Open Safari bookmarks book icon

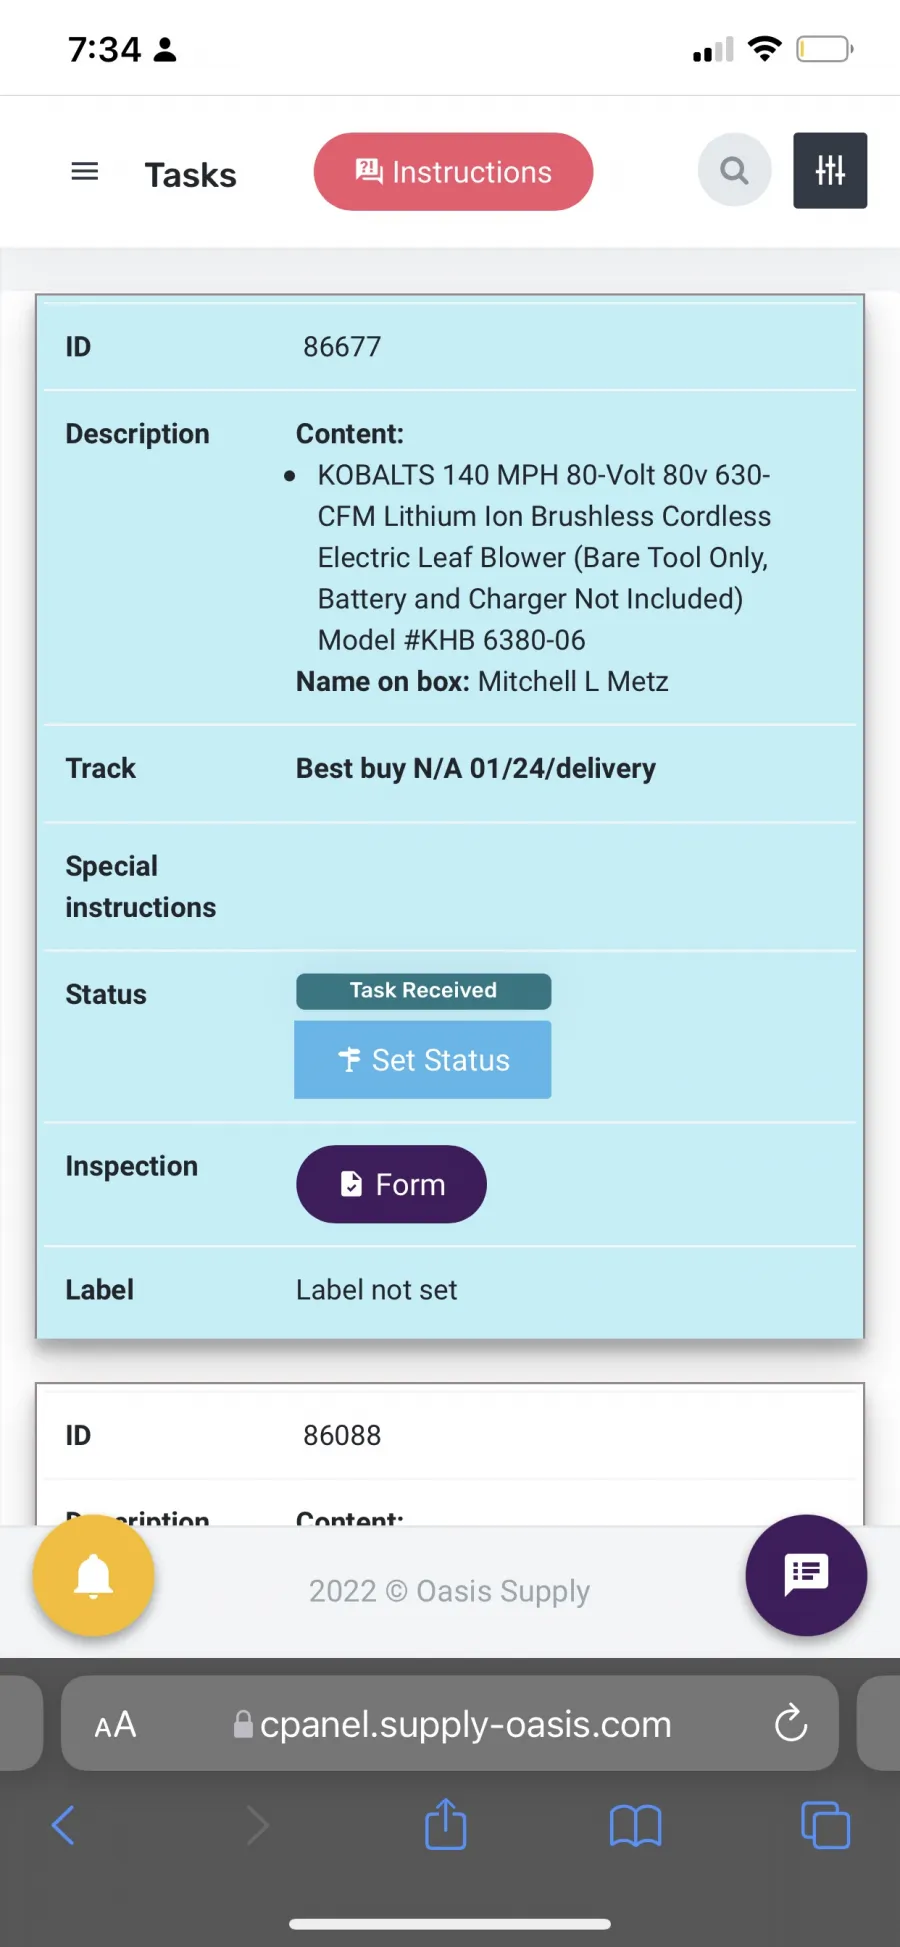point(635,1826)
